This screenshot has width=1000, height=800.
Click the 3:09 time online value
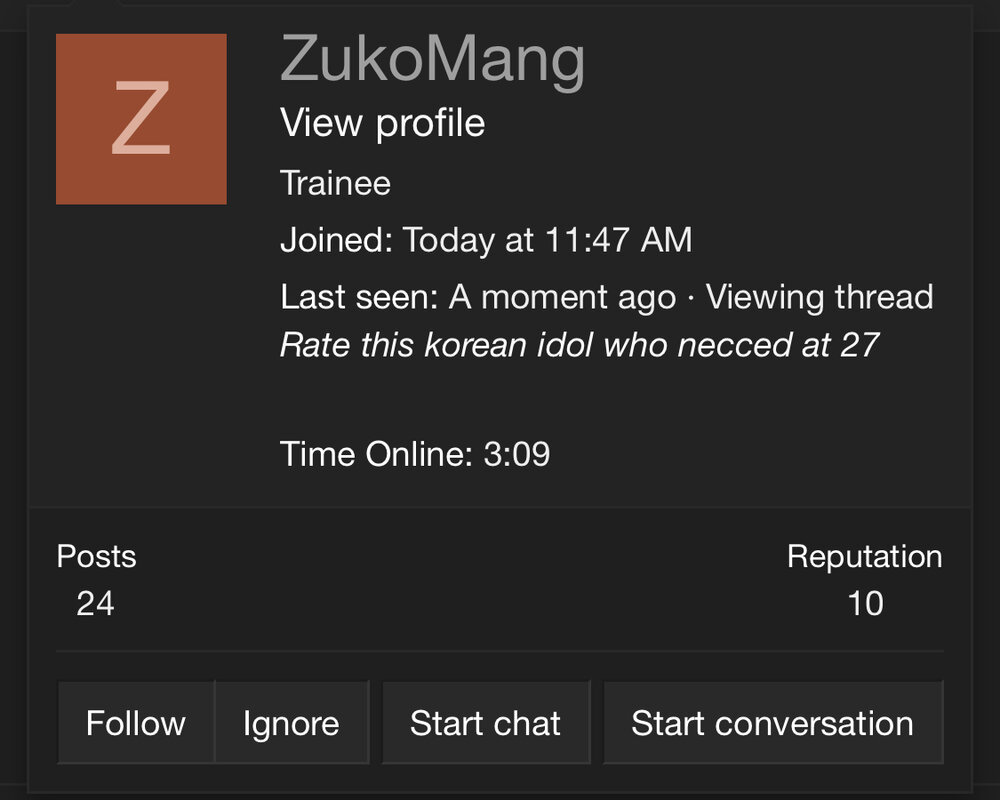tap(516, 454)
